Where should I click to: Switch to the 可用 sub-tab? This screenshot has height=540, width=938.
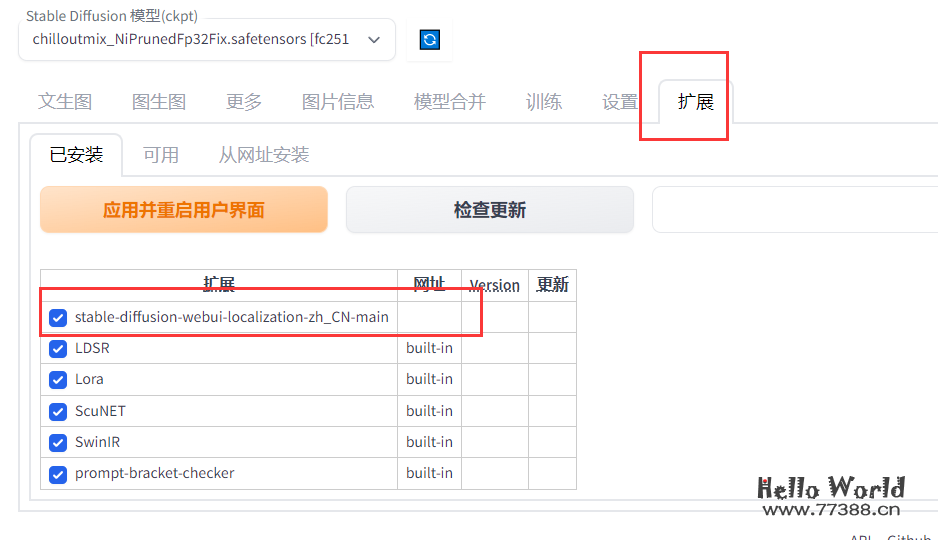point(160,155)
